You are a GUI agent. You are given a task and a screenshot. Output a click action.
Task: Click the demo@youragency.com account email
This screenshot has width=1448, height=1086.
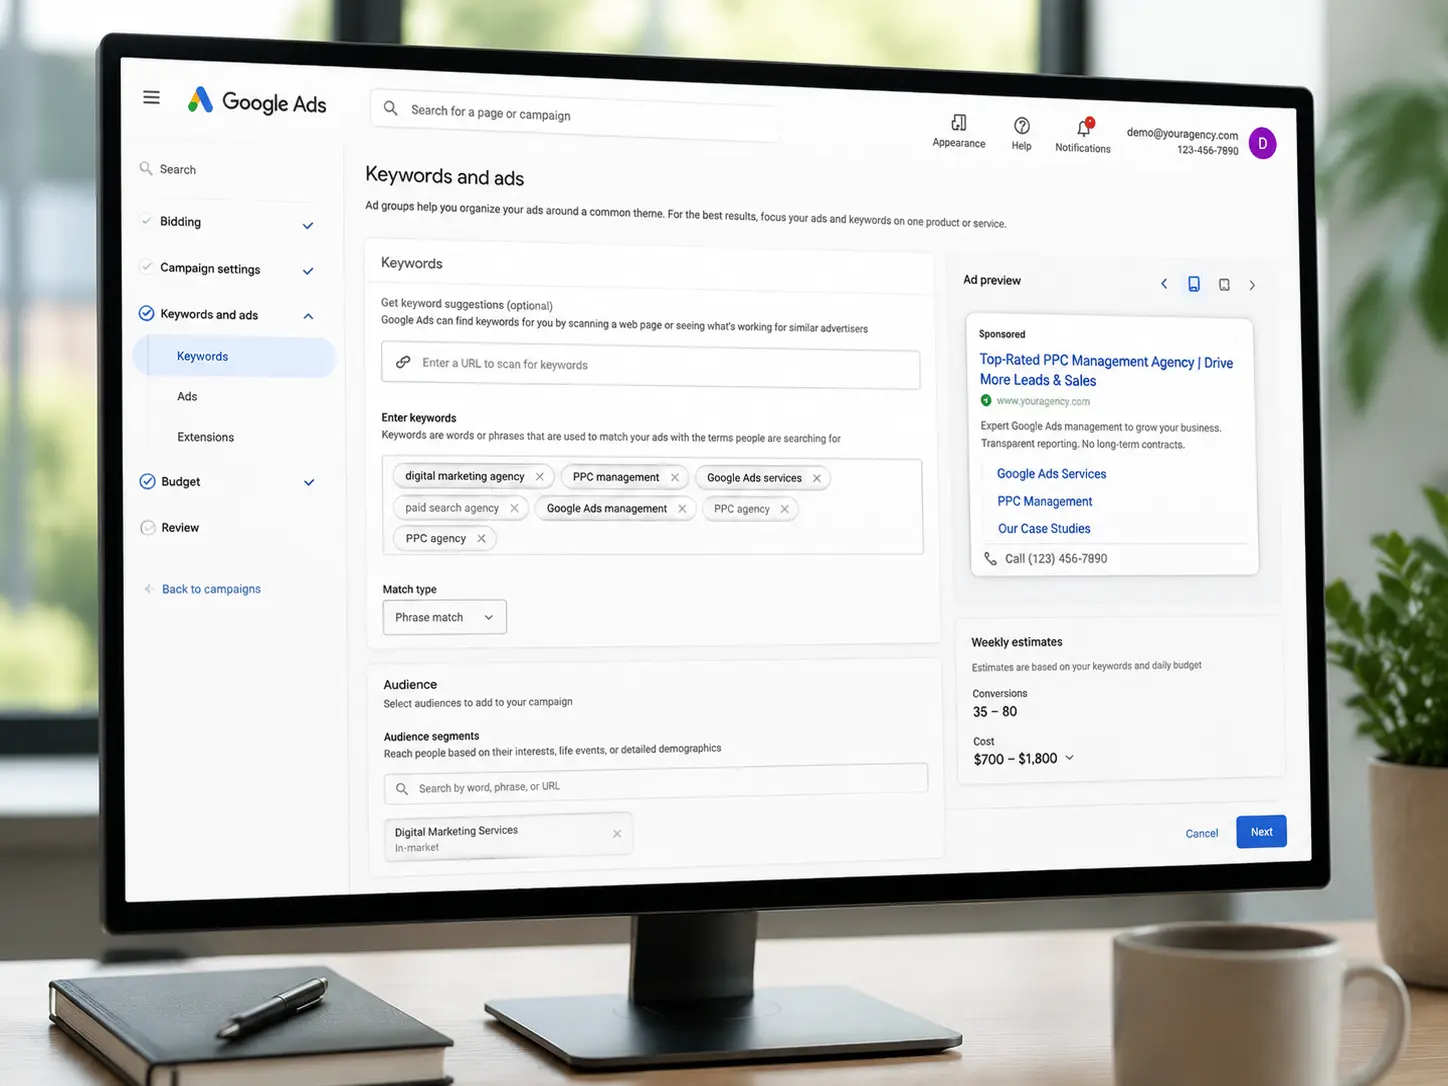tap(1182, 134)
